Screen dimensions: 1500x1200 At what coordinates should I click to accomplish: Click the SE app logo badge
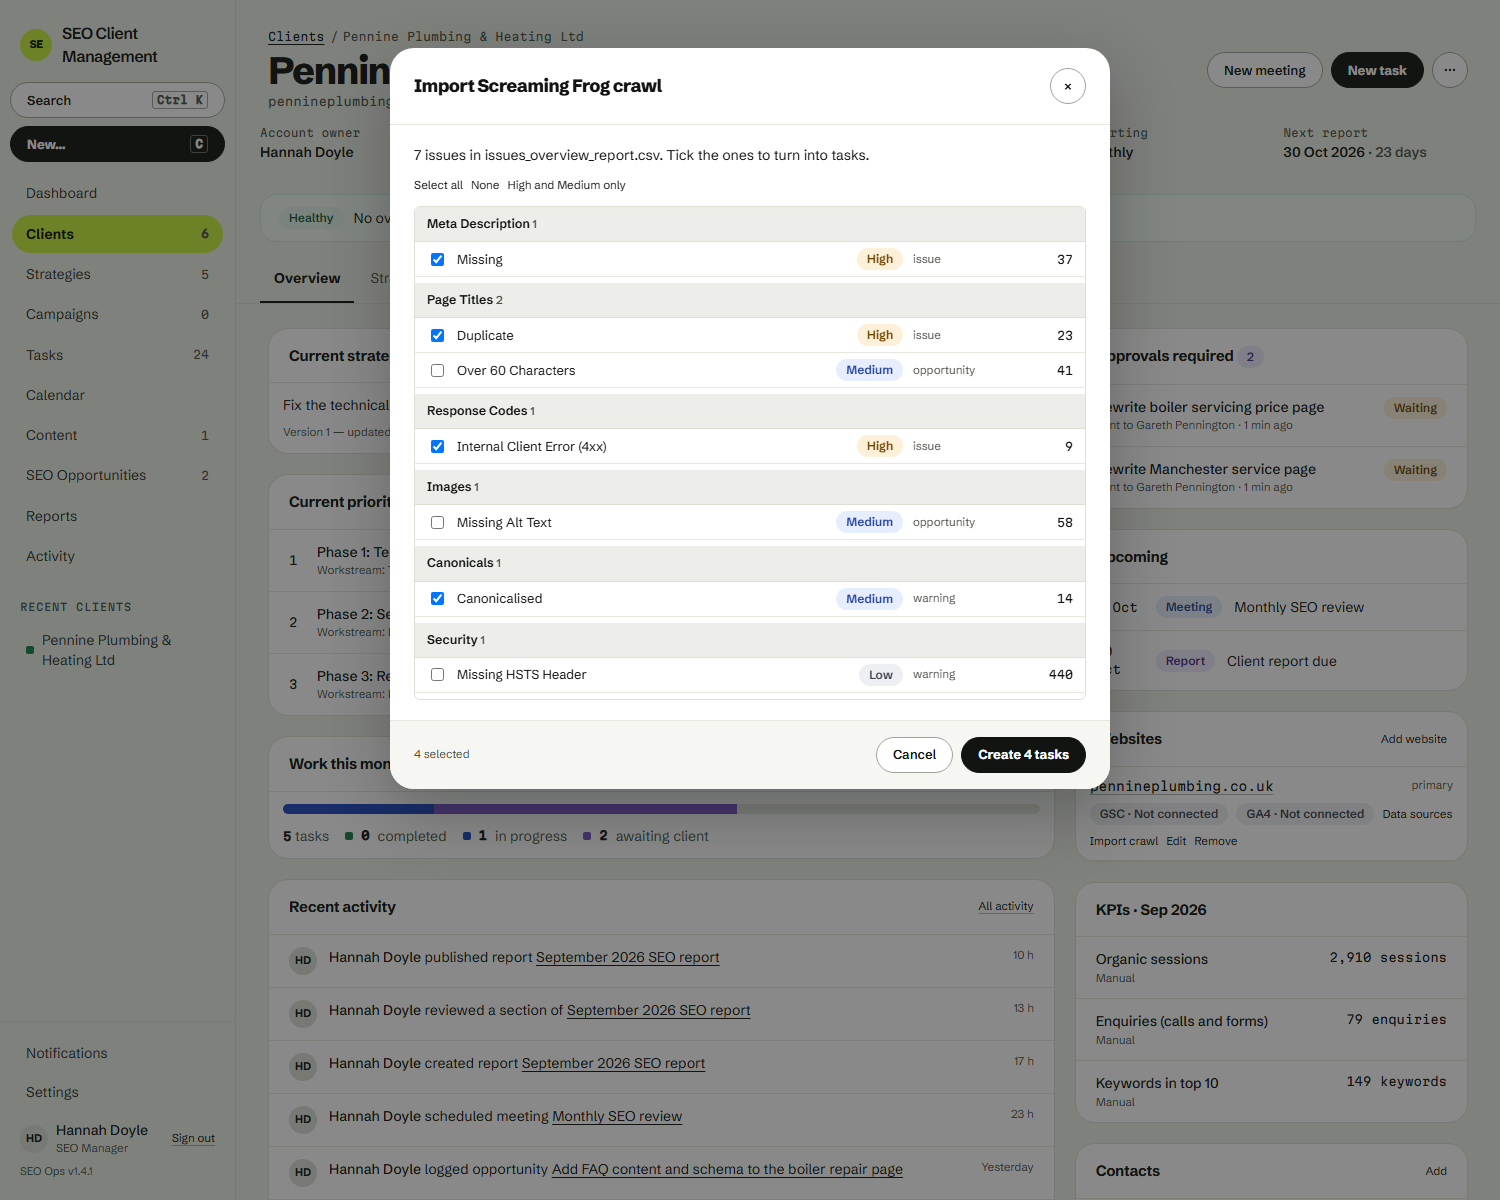tap(36, 44)
